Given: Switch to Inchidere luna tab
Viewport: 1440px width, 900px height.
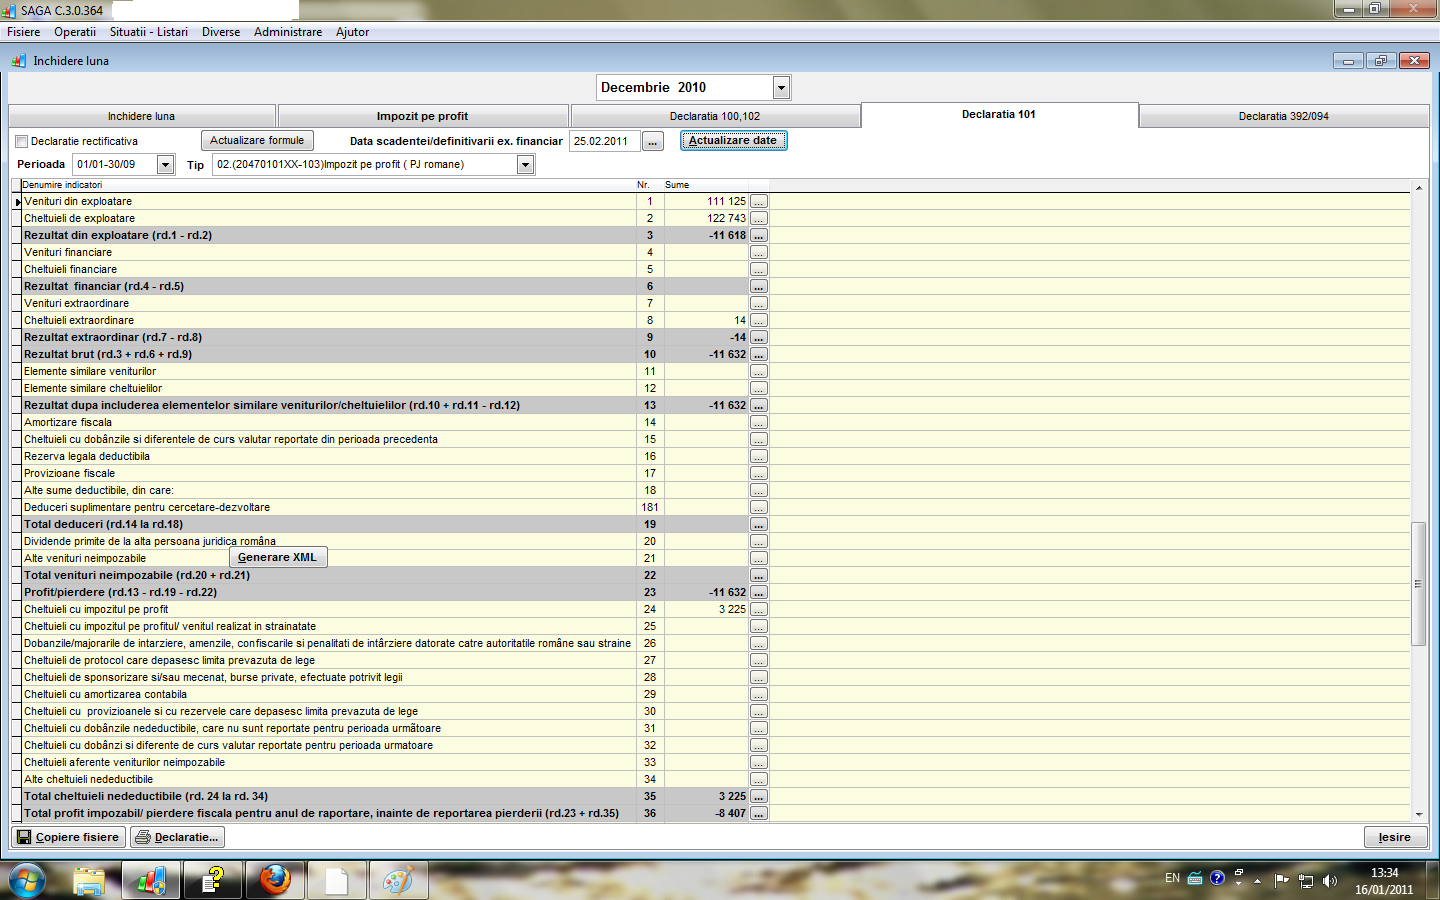Looking at the screenshot, I should [141, 116].
